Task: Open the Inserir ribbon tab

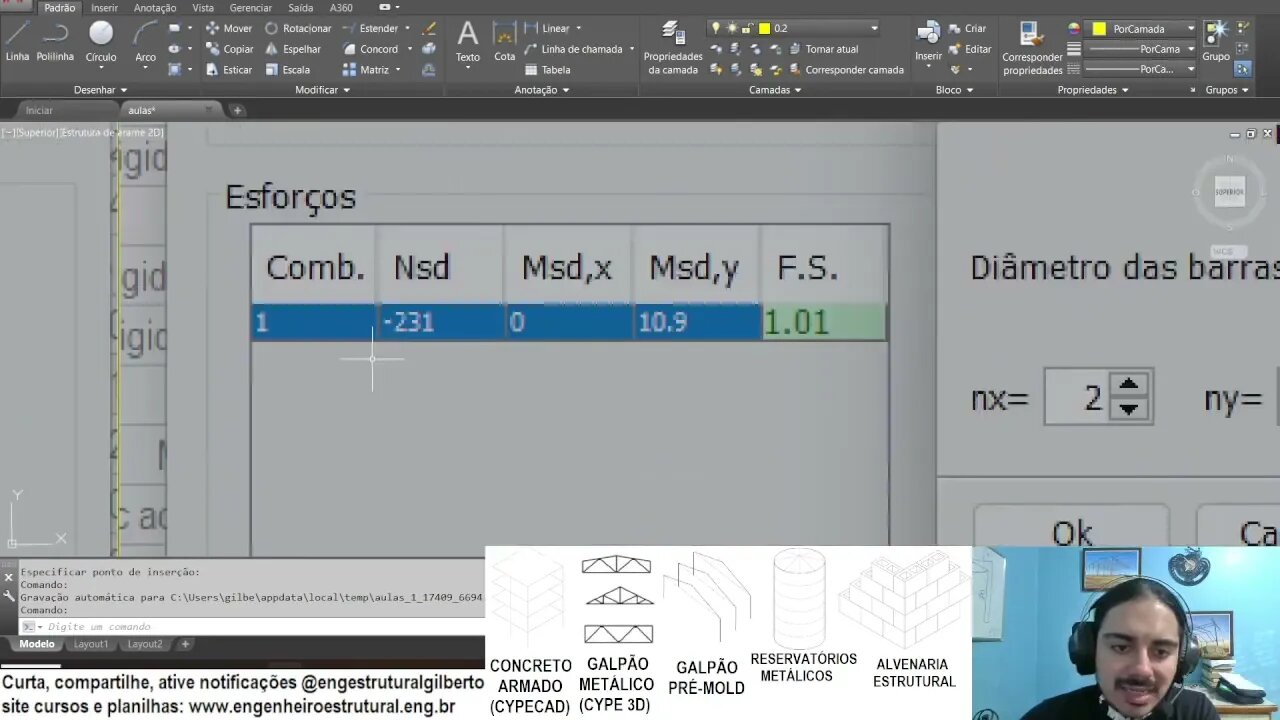Action: [x=104, y=8]
